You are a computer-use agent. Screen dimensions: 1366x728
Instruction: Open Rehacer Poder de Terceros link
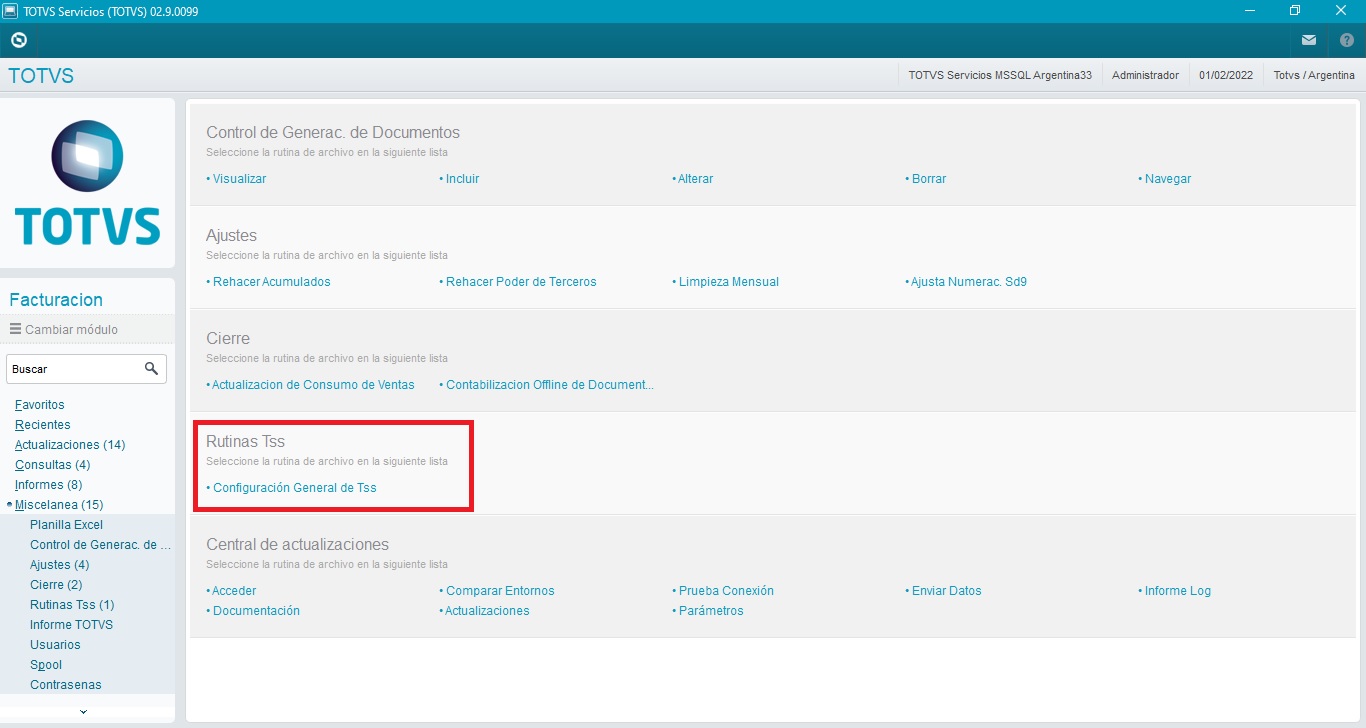tap(520, 282)
